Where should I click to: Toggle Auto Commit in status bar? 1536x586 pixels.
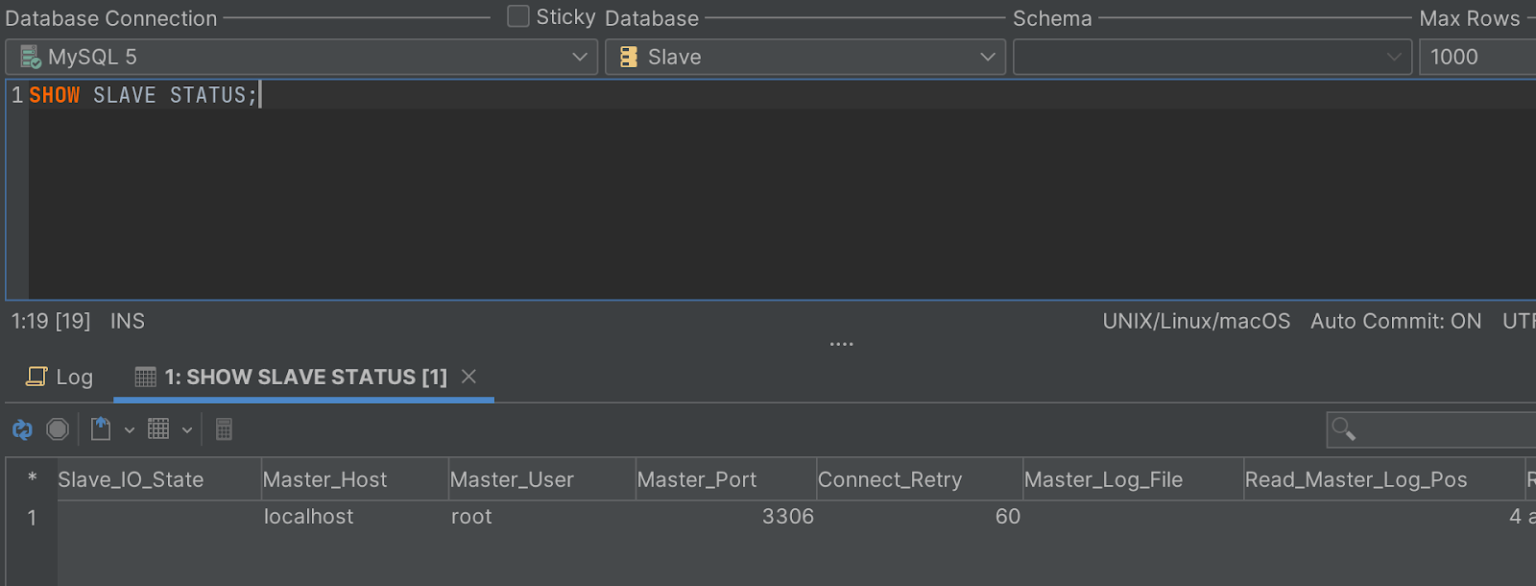[x=1396, y=321]
